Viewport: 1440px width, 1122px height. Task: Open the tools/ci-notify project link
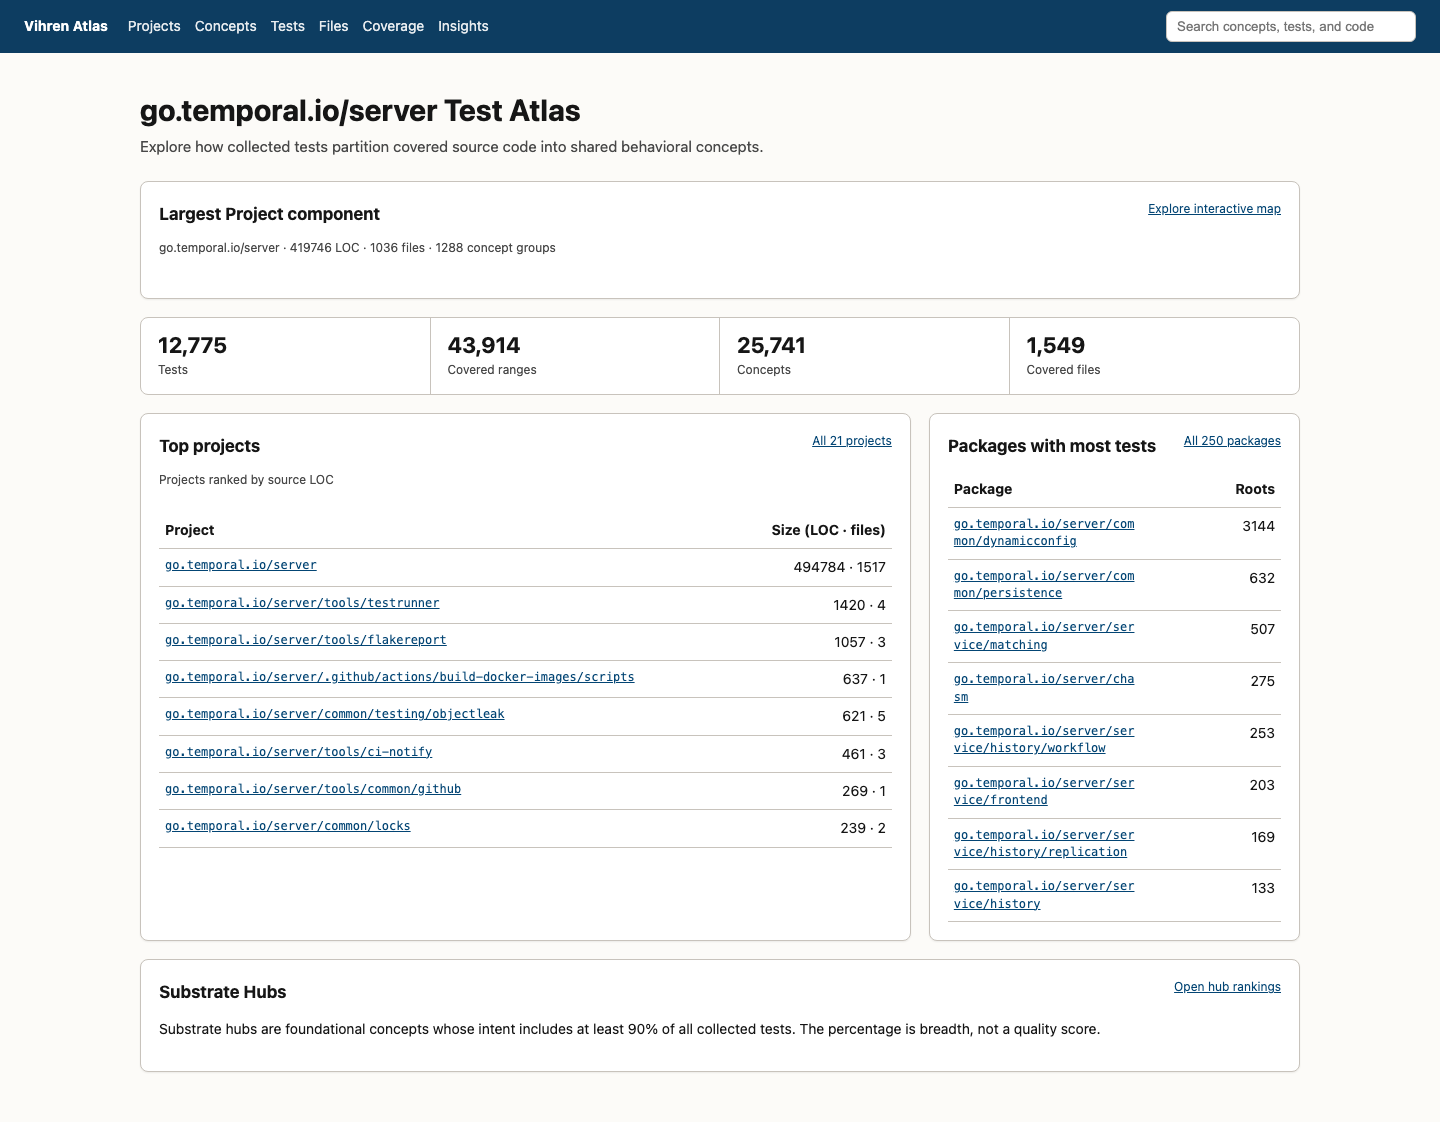(x=299, y=752)
